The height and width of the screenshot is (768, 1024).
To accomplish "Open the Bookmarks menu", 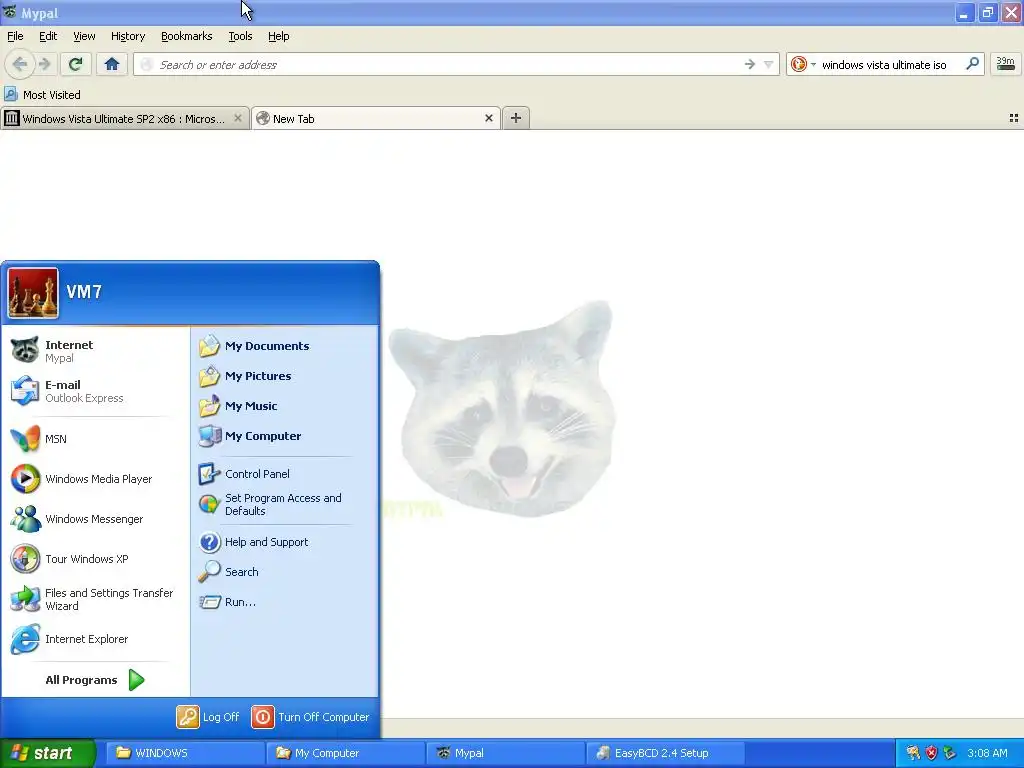I will (187, 36).
